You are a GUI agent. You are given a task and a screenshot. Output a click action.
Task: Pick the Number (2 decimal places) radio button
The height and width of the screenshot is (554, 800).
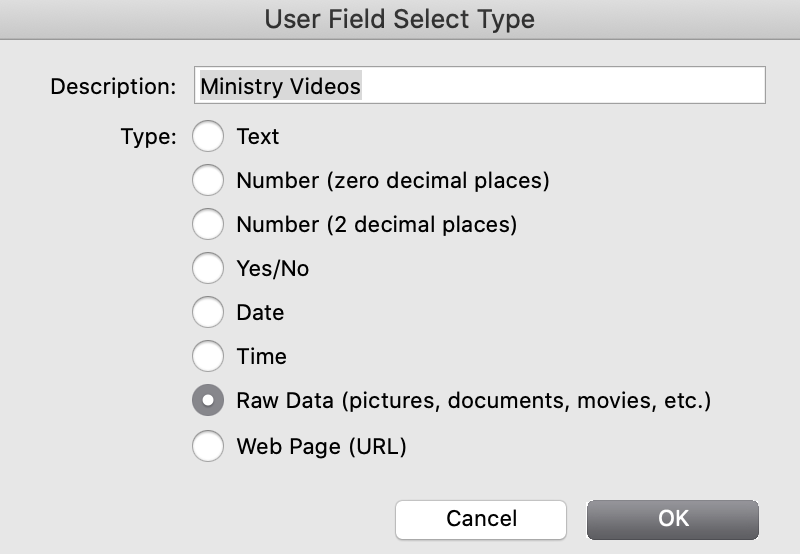[208, 225]
